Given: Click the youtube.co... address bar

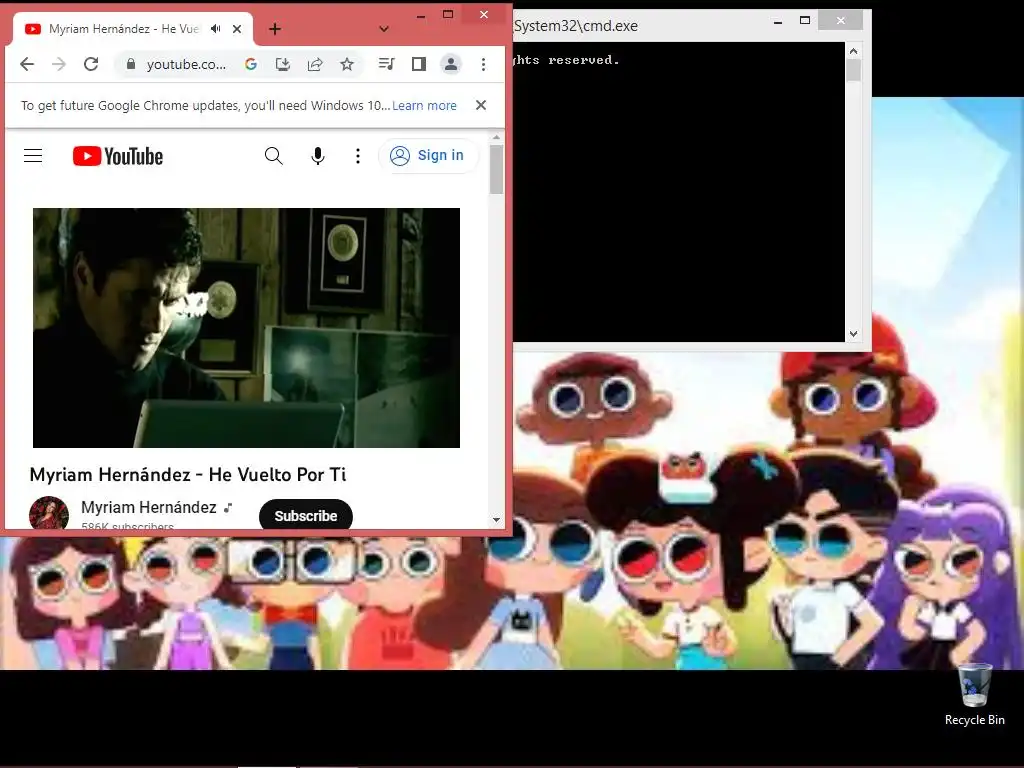Looking at the screenshot, I should [186, 64].
